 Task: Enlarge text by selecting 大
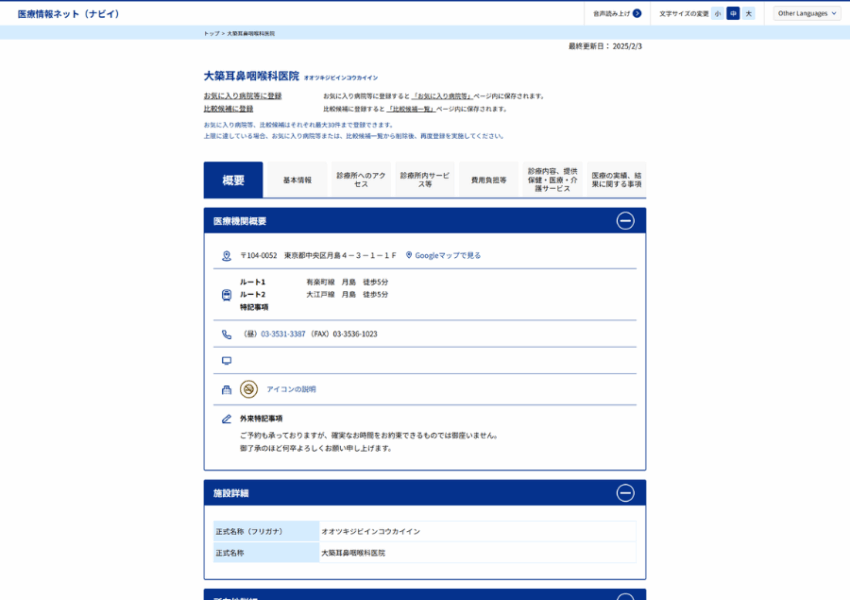pyautogui.click(x=750, y=13)
